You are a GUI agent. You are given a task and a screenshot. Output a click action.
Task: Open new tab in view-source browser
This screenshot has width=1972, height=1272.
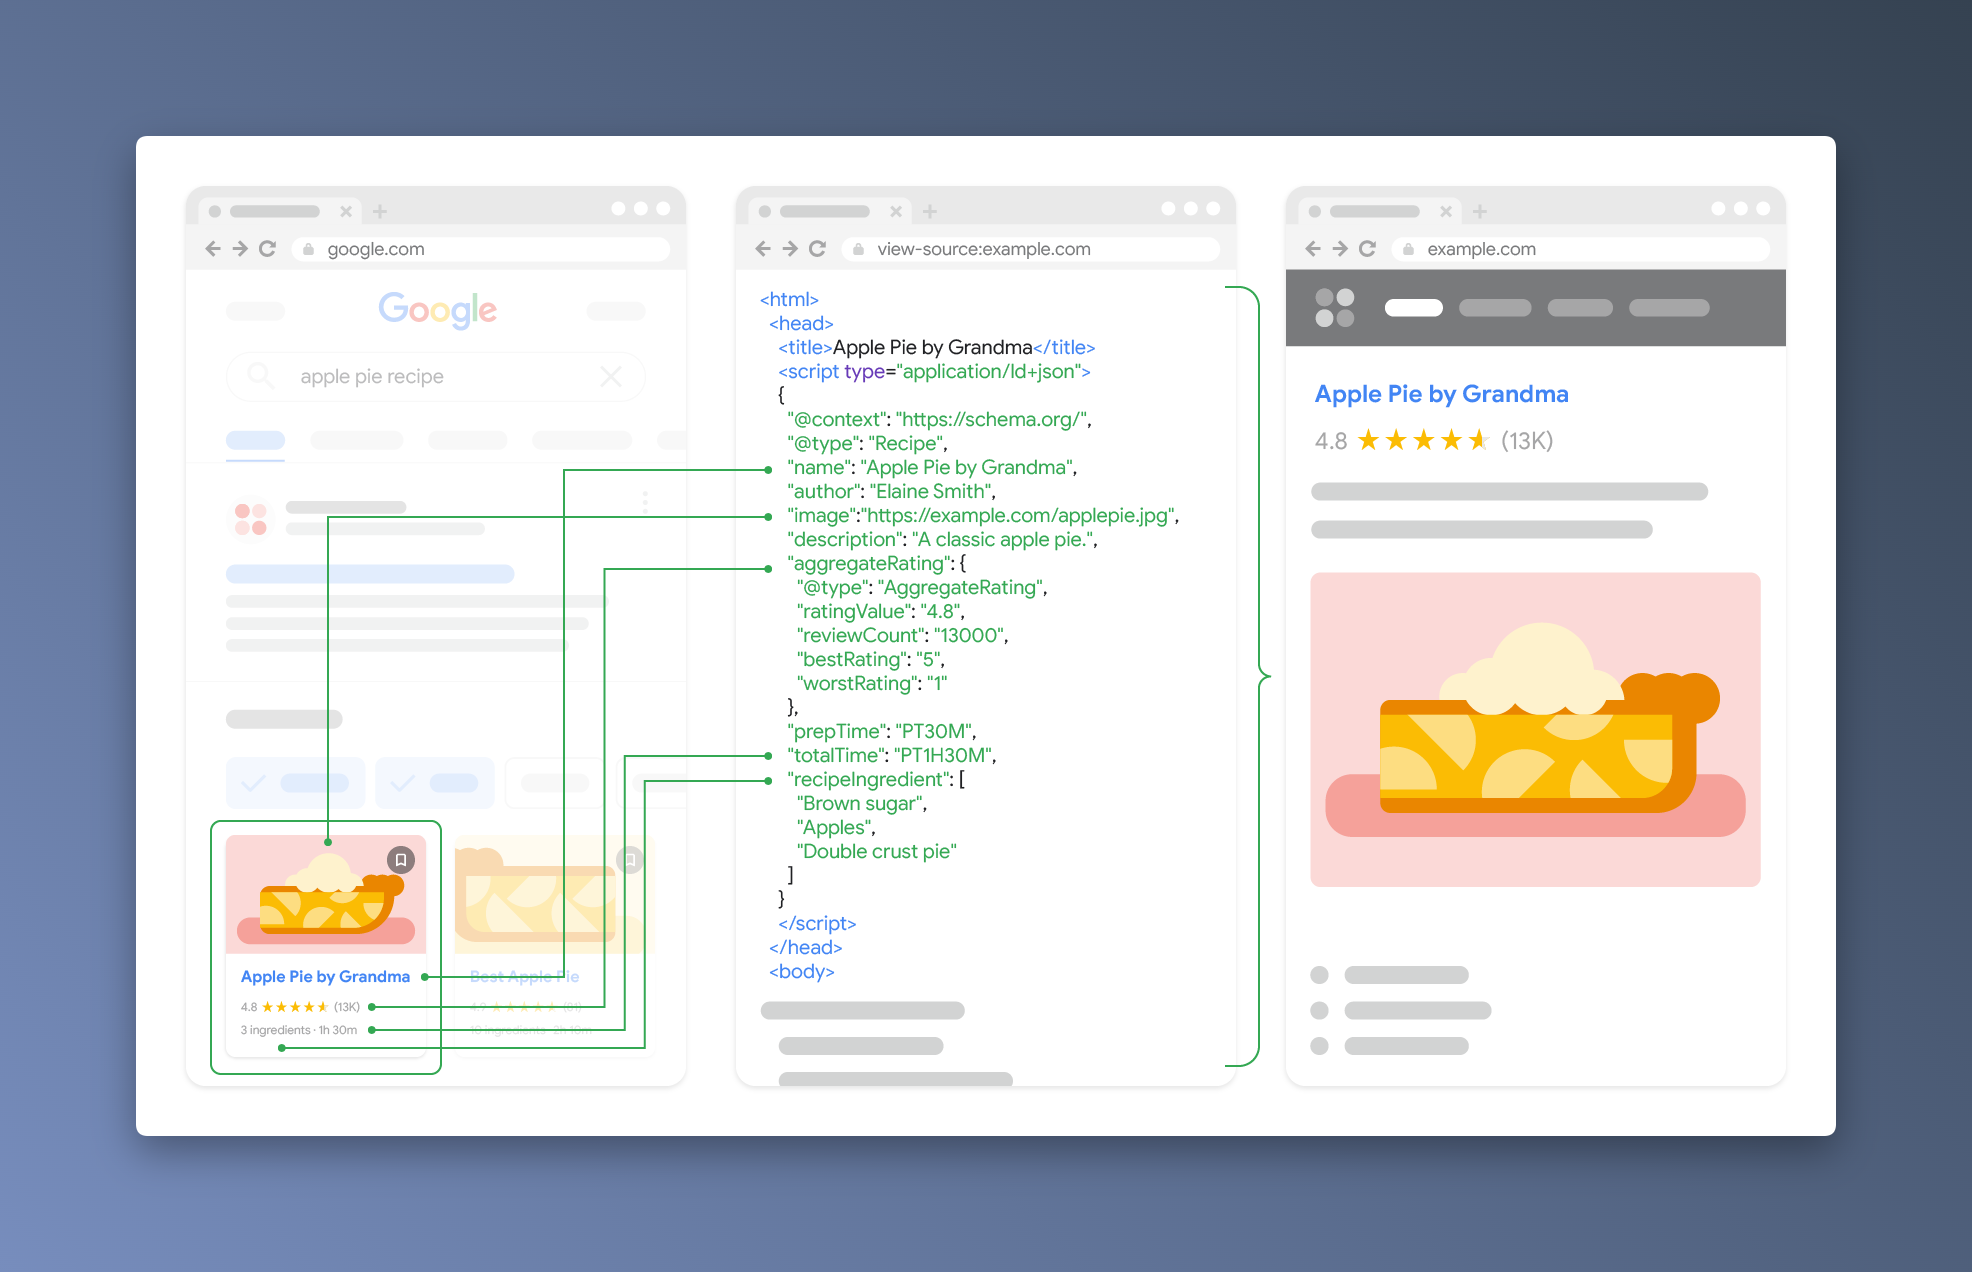(x=930, y=211)
